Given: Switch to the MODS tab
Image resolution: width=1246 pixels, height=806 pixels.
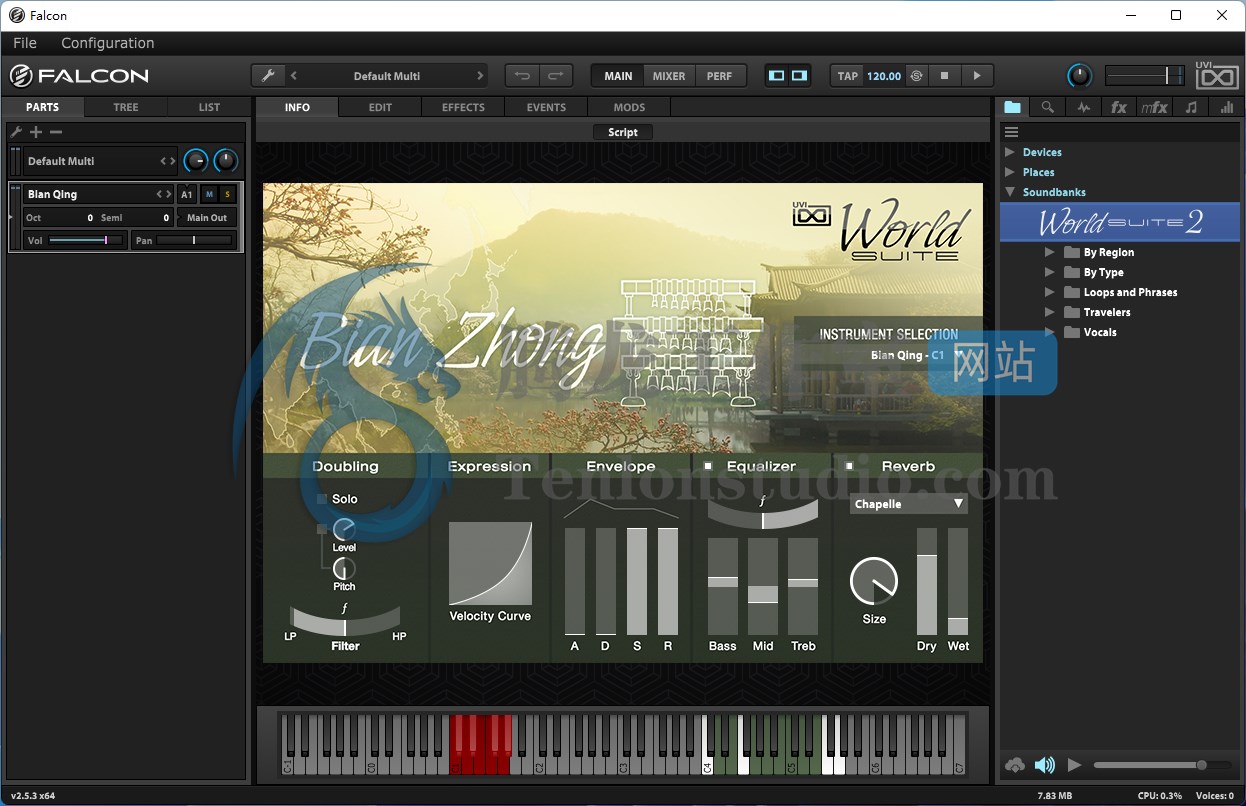Looking at the screenshot, I should 629,107.
